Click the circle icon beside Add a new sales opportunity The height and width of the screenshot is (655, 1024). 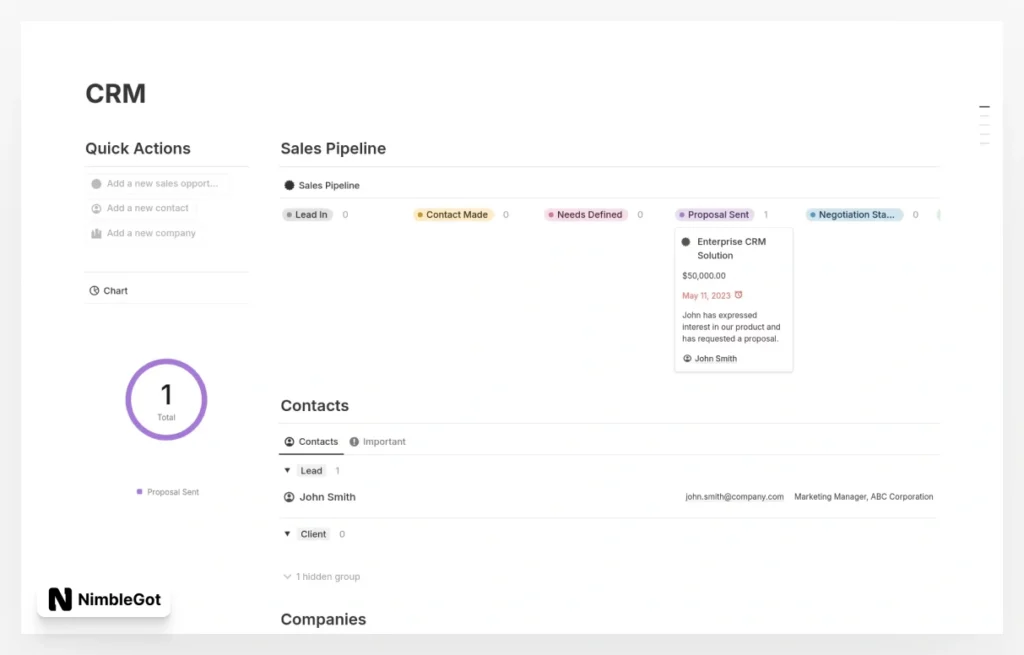click(x=96, y=184)
